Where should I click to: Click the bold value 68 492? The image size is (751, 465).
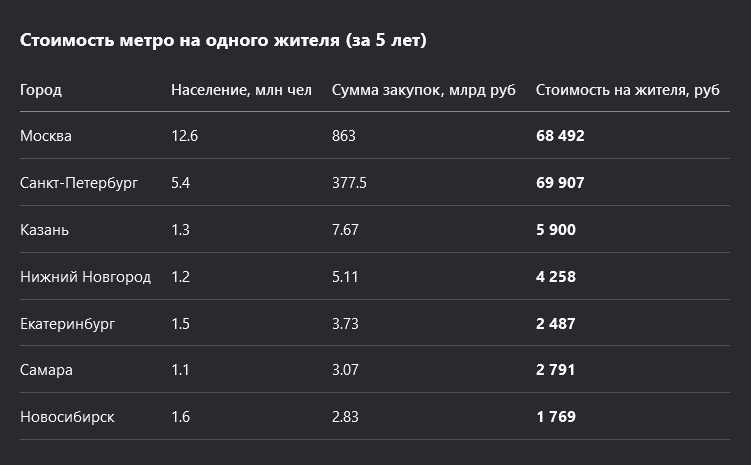pos(560,136)
